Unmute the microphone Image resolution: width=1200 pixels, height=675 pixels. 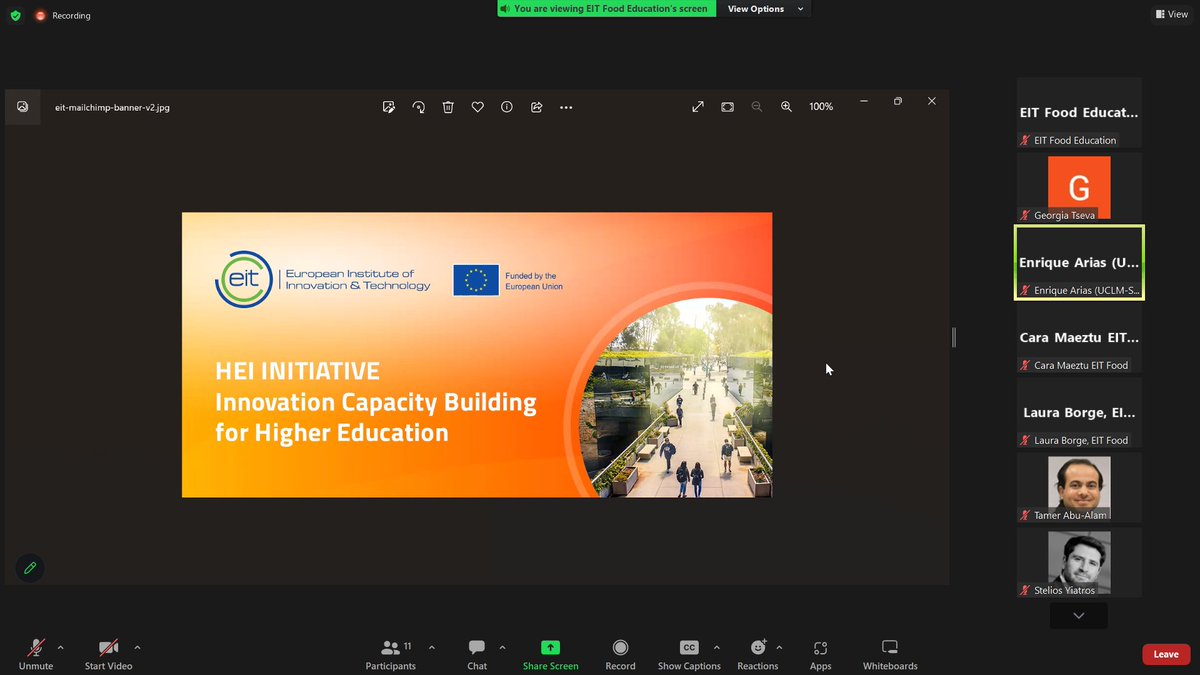pyautogui.click(x=36, y=654)
